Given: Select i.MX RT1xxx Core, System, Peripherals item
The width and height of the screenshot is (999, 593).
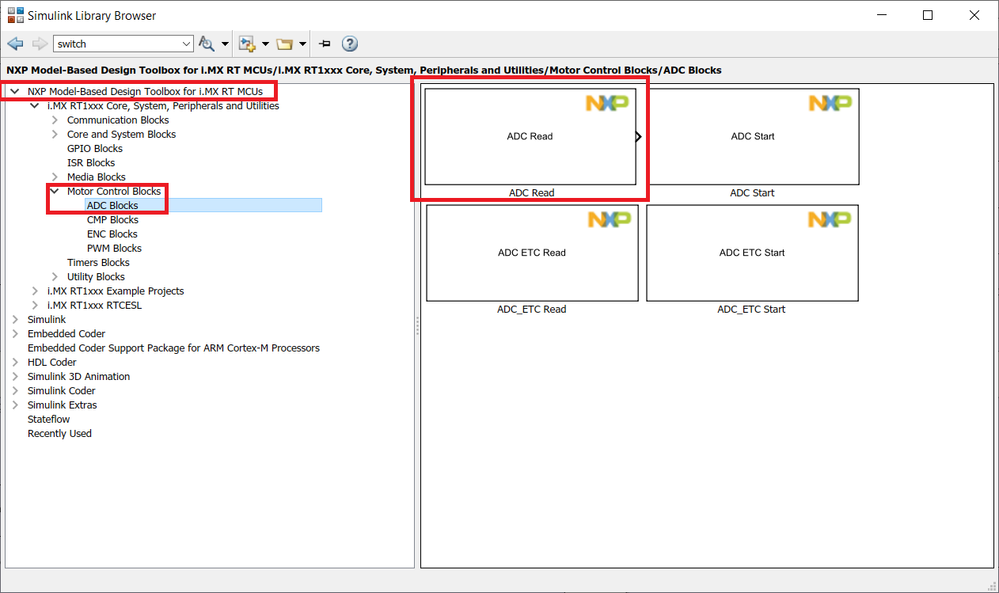Looking at the screenshot, I should (x=163, y=106).
